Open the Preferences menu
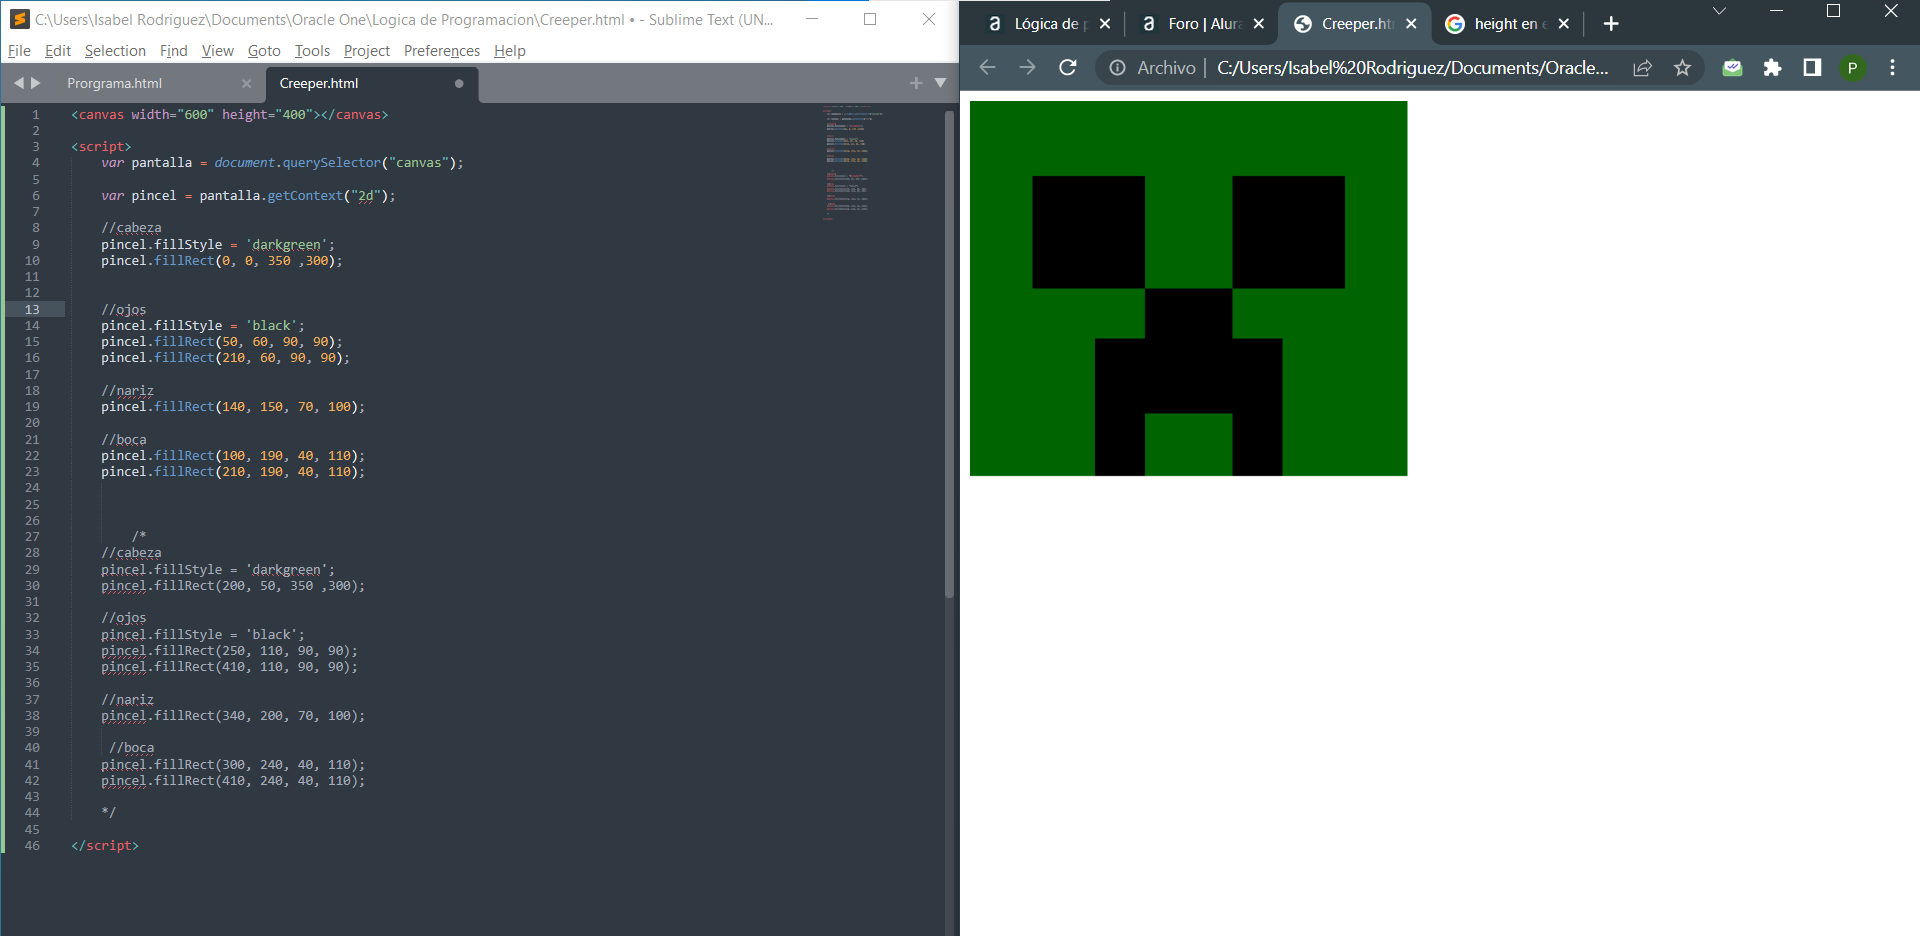Viewport: 1920px width, 936px height. point(442,51)
